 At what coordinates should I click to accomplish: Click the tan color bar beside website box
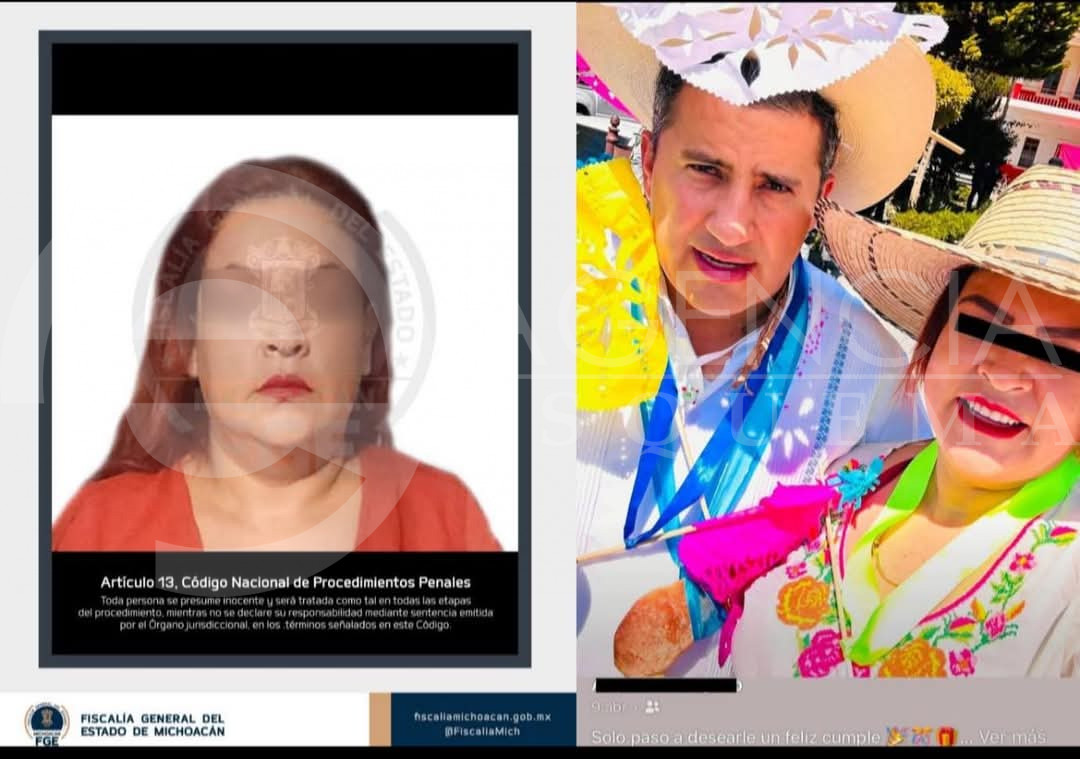point(379,720)
